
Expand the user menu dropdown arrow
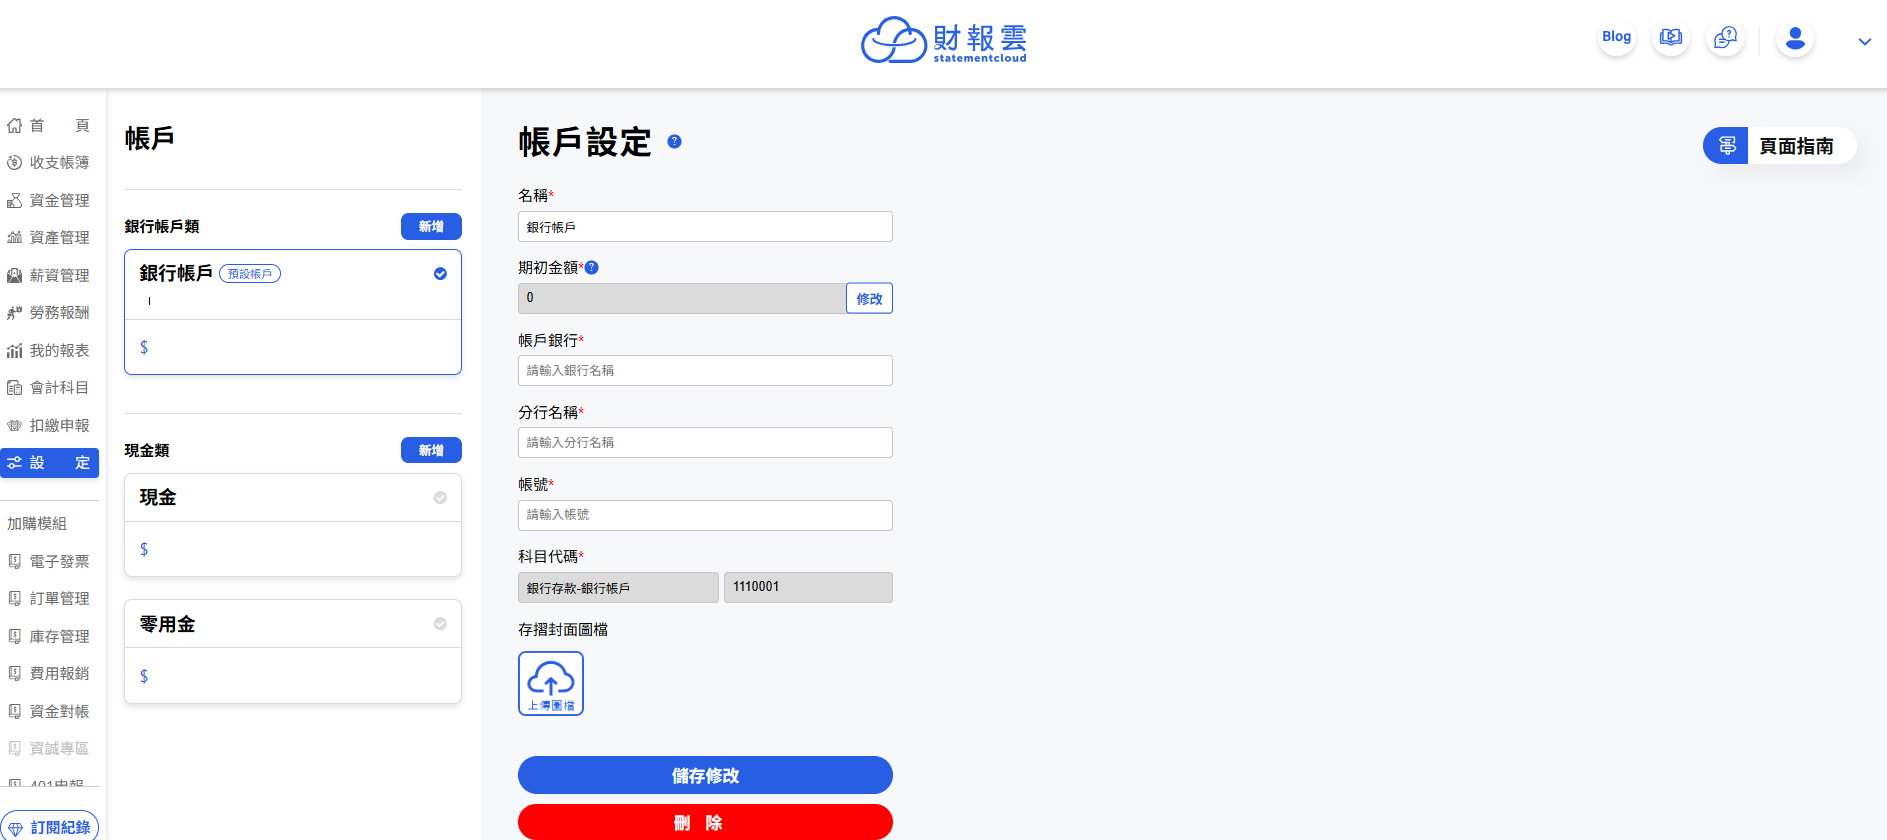(x=1864, y=42)
